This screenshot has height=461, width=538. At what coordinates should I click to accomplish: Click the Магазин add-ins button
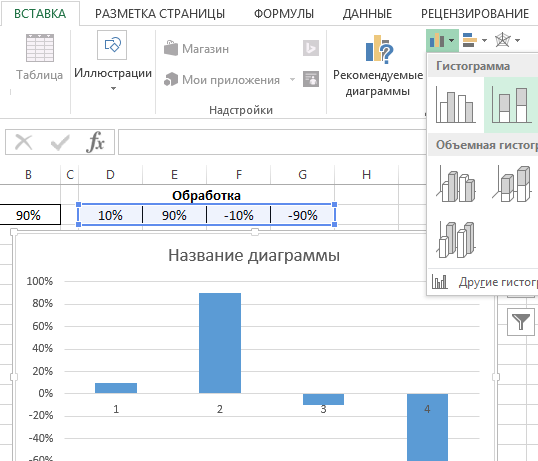pos(197,49)
